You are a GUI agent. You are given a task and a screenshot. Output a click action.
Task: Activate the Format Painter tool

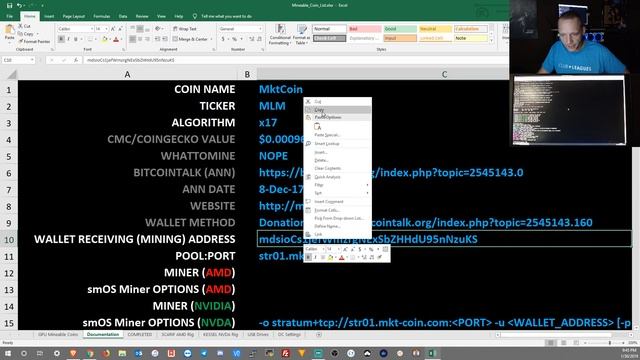pyautogui.click(x=34, y=42)
